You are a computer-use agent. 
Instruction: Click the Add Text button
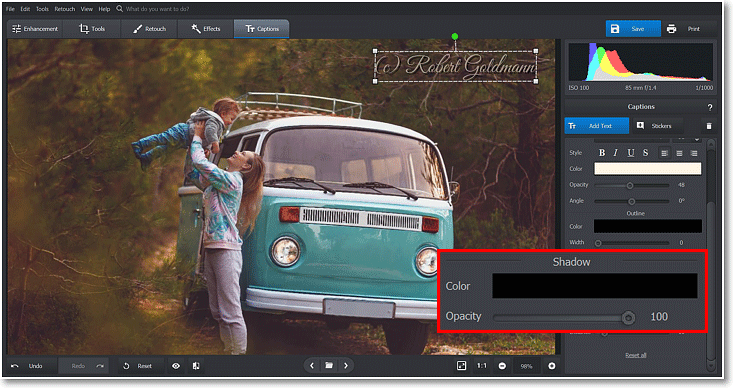pos(596,126)
